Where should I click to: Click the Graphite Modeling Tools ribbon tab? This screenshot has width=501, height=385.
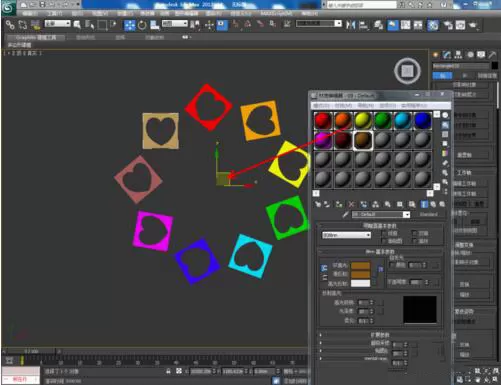point(36,38)
